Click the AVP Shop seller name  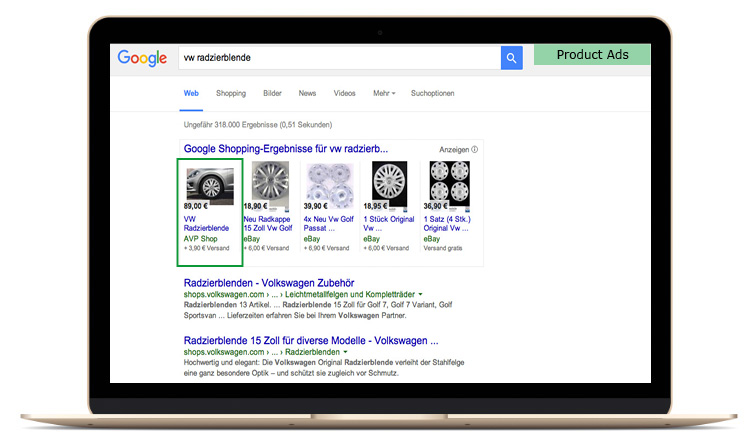point(200,239)
